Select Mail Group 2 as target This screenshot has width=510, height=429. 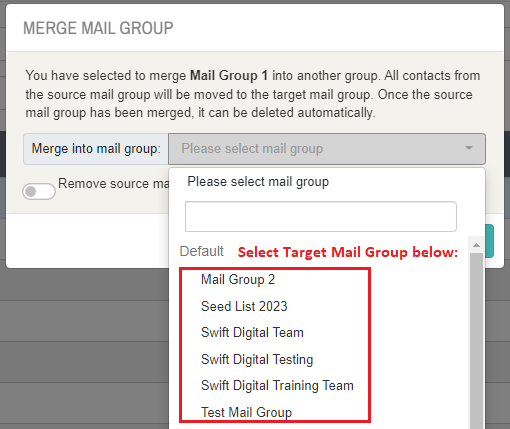tap(238, 279)
